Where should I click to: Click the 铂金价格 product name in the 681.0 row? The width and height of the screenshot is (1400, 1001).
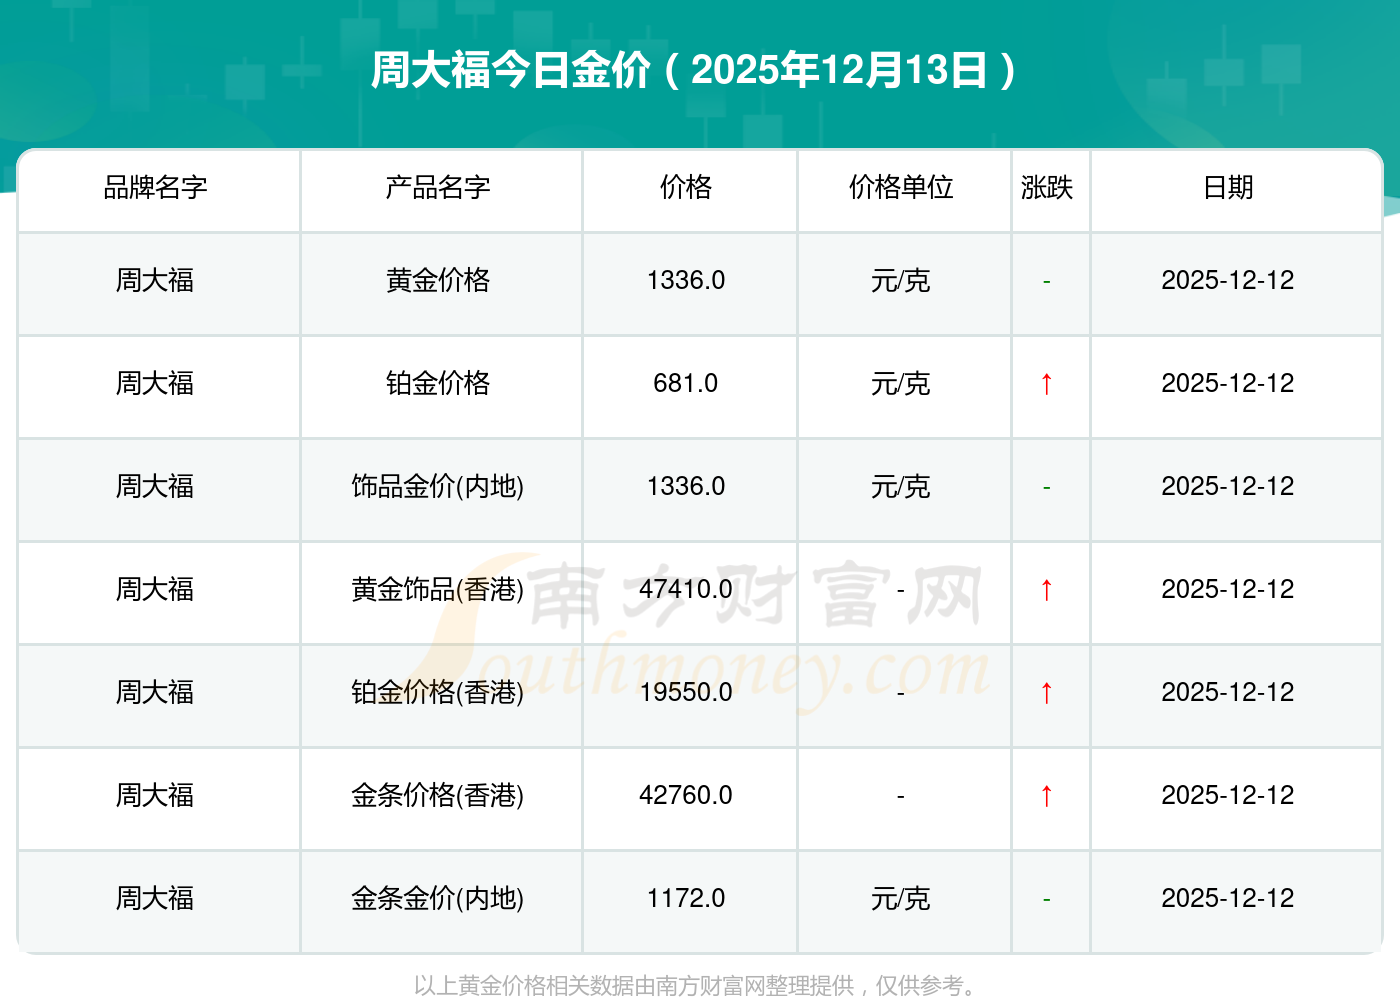[438, 384]
